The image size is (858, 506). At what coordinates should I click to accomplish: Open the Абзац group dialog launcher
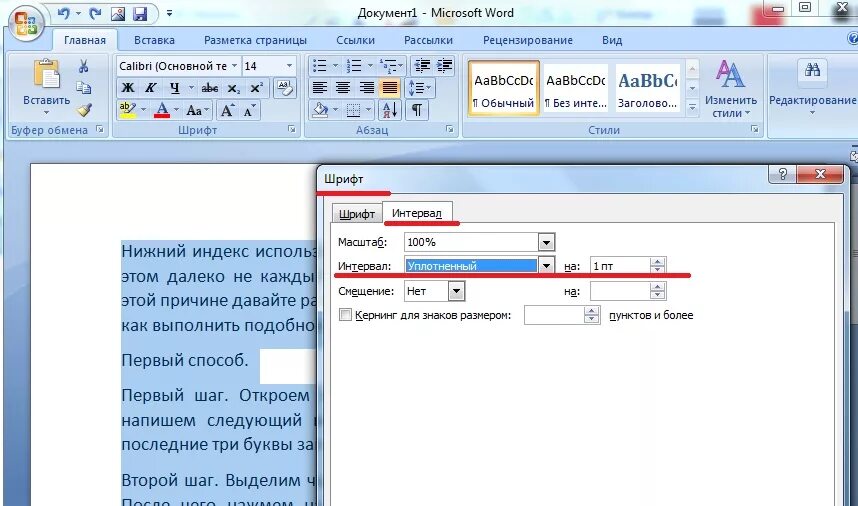click(x=450, y=129)
